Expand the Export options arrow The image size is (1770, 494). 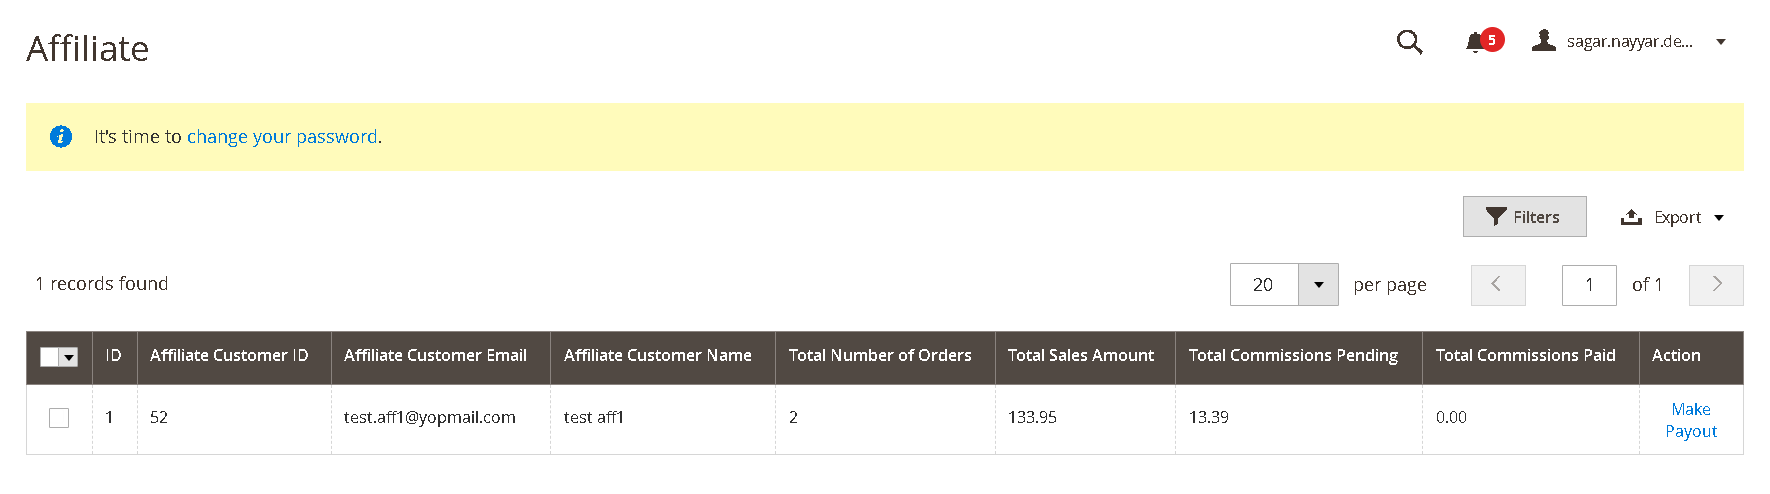[1719, 218]
